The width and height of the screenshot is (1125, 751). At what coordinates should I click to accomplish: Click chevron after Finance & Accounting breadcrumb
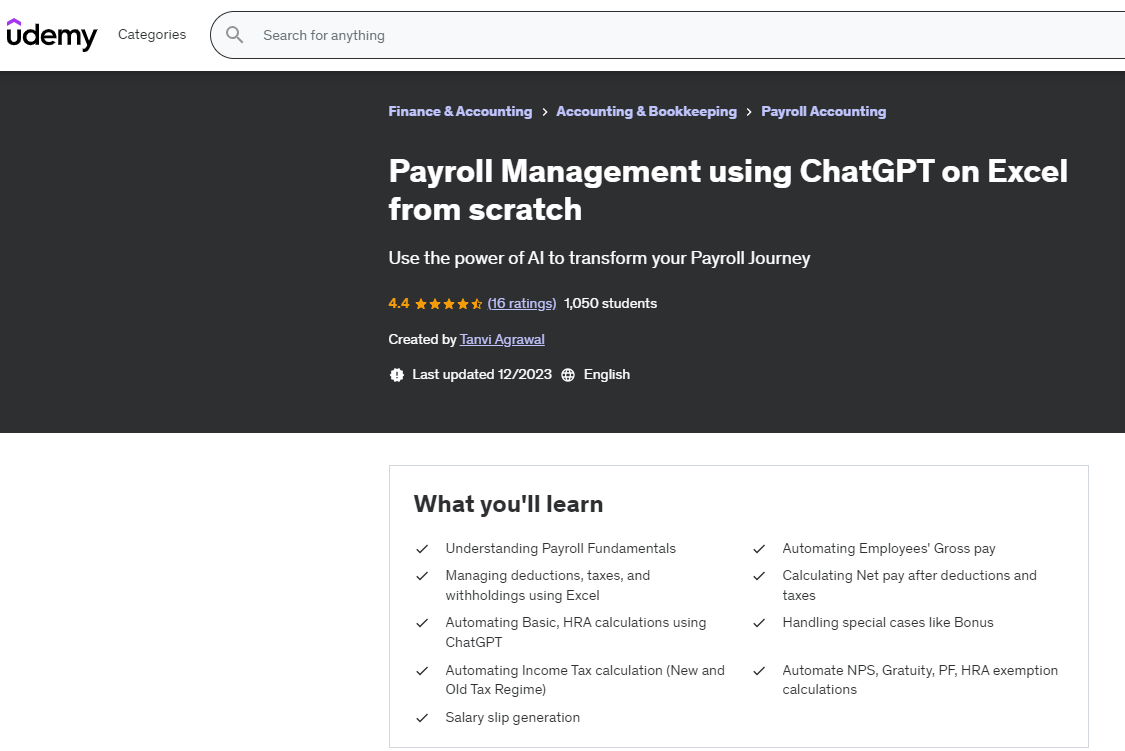tap(545, 112)
